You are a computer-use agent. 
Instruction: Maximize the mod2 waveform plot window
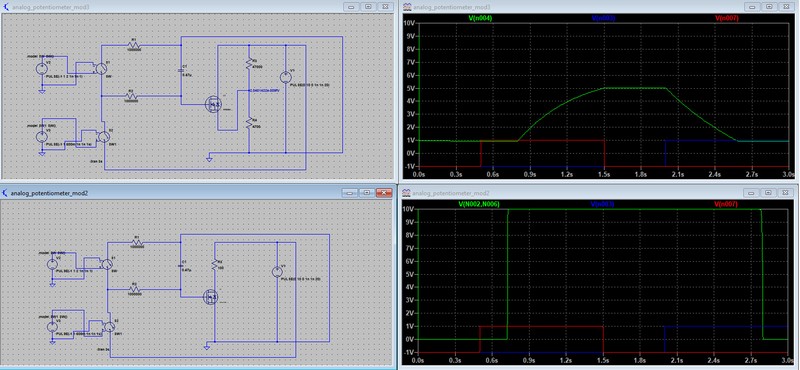(769, 193)
